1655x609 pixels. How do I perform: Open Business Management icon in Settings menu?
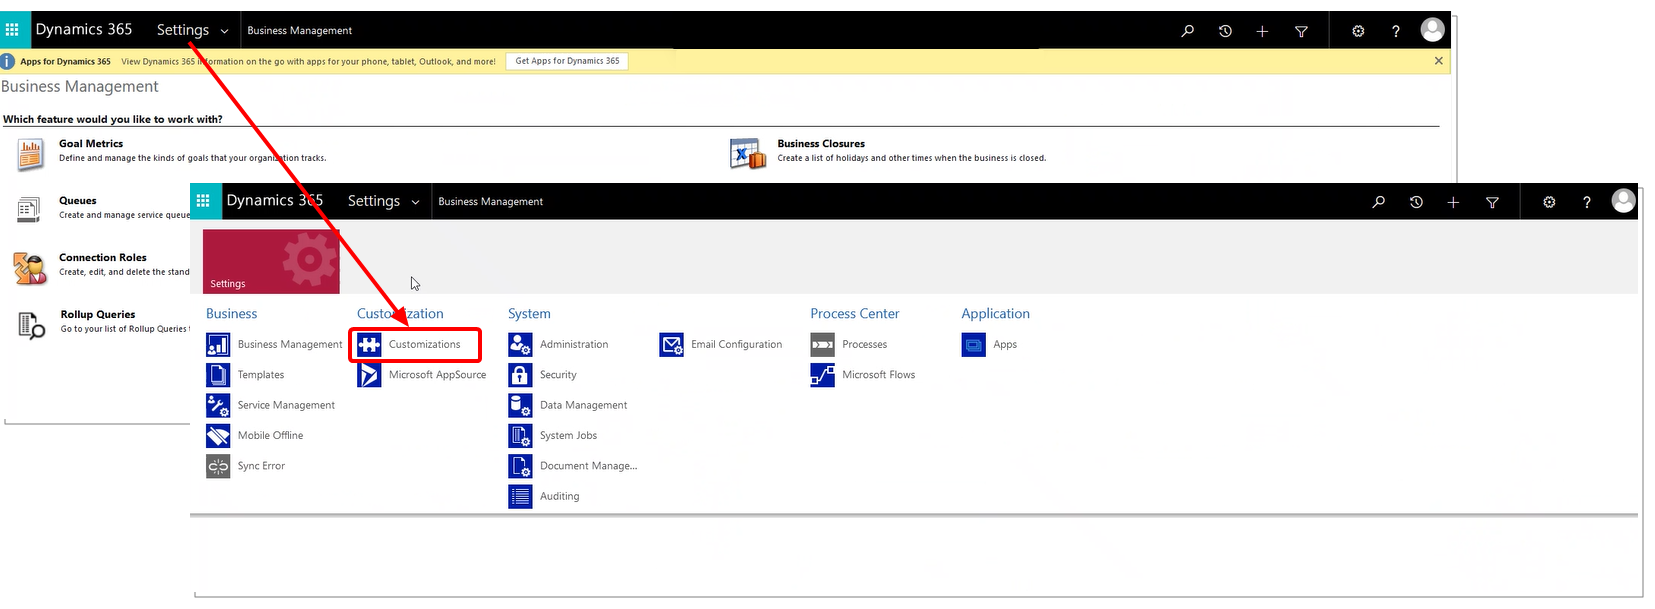pyautogui.click(x=218, y=344)
